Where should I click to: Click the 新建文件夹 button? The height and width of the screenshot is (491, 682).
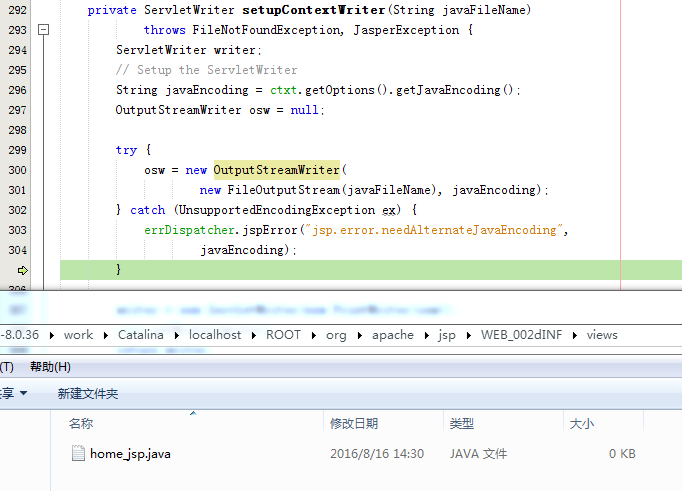click(87, 394)
